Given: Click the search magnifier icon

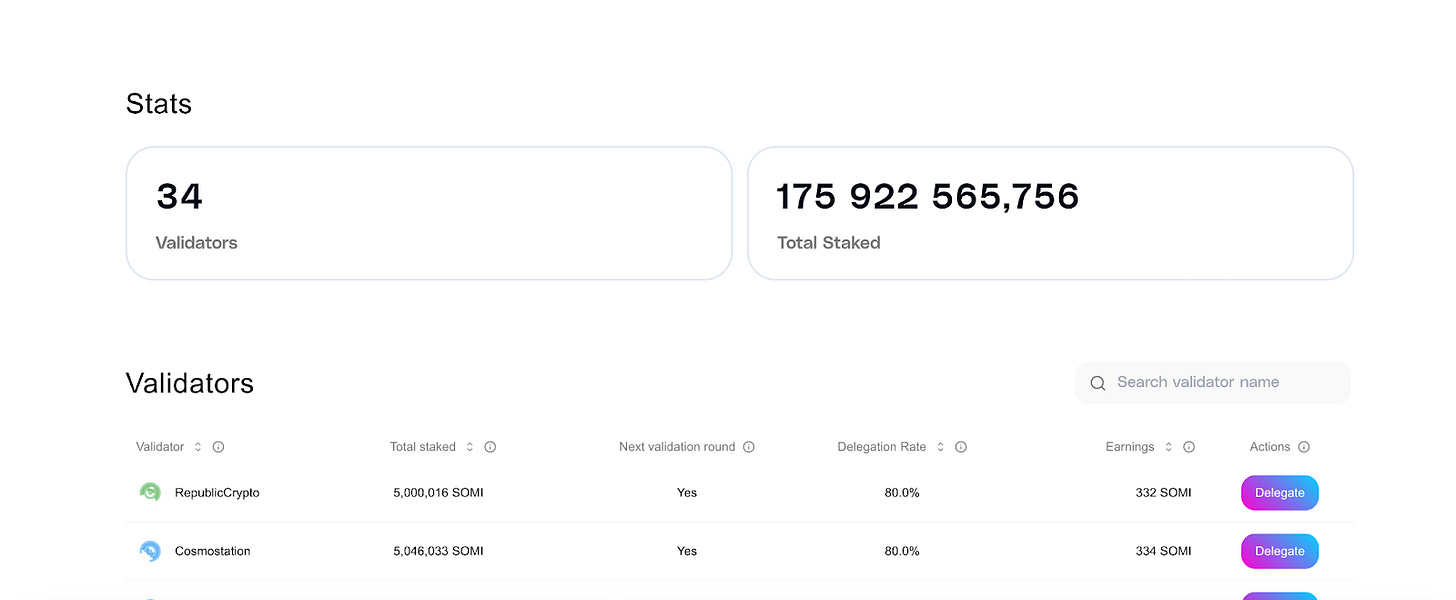Looking at the screenshot, I should (x=1098, y=383).
